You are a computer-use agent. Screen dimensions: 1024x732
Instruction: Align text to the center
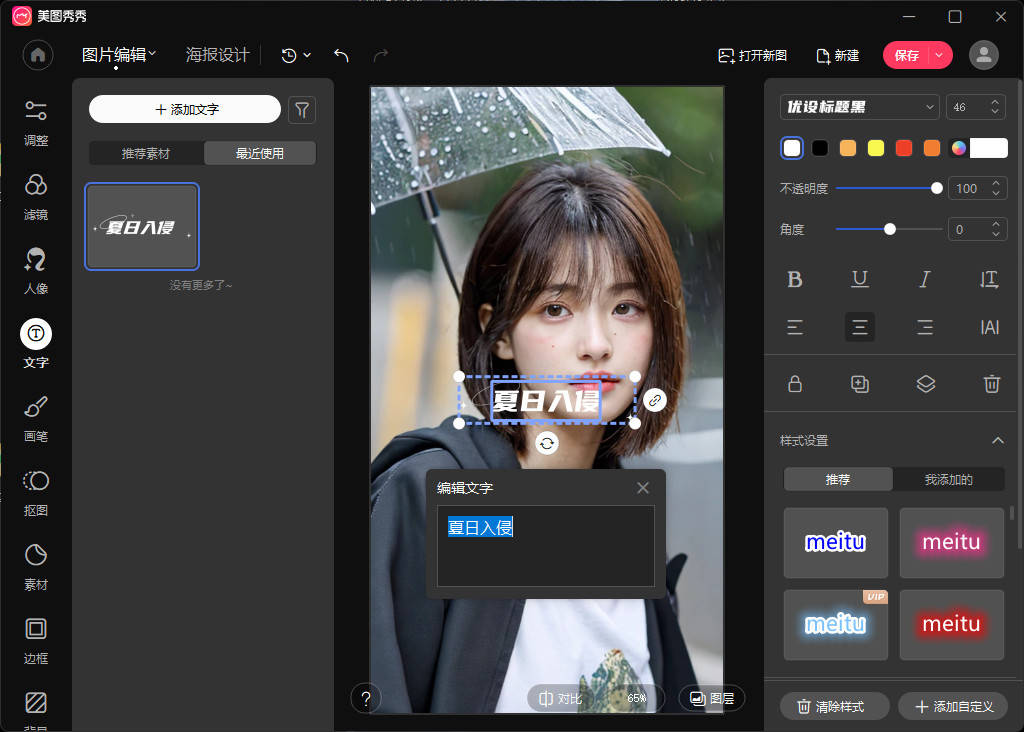[x=859, y=327]
